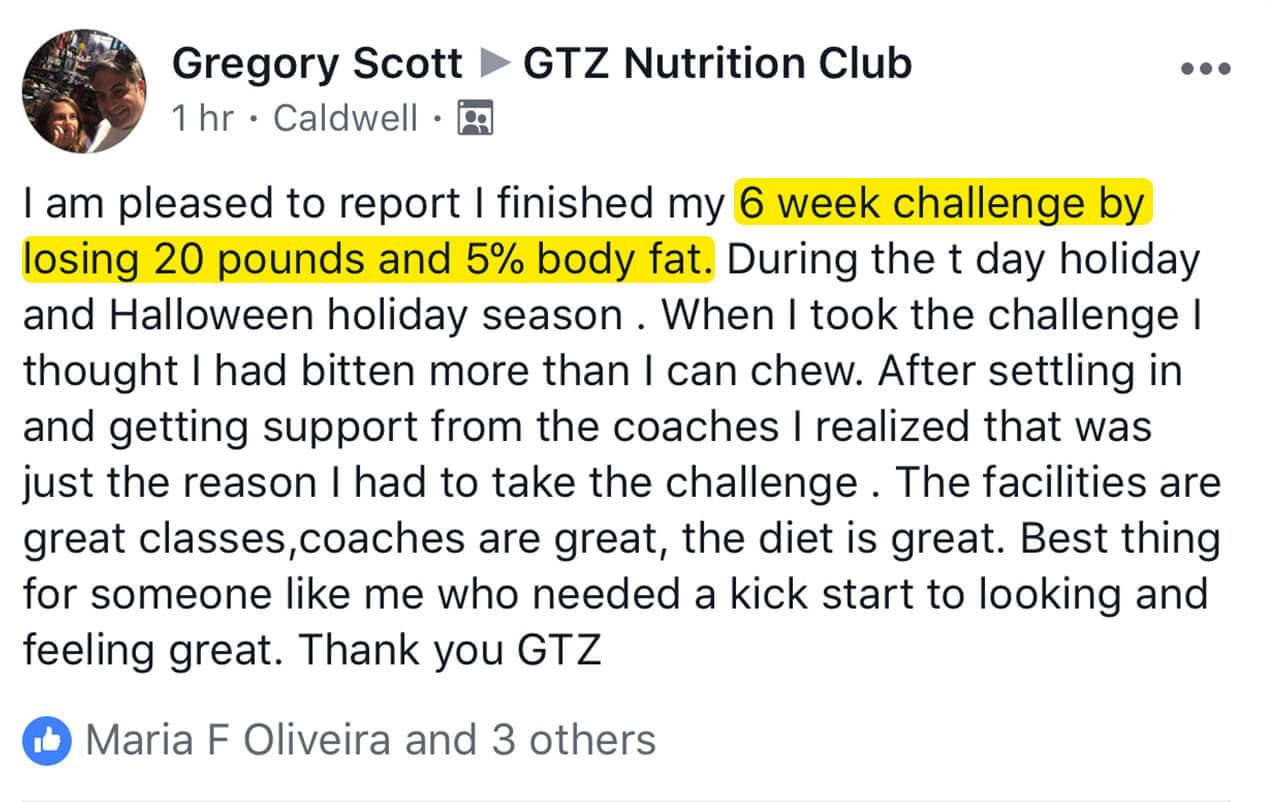Open the Caldwell location link
The image size is (1268, 802).
(345, 119)
